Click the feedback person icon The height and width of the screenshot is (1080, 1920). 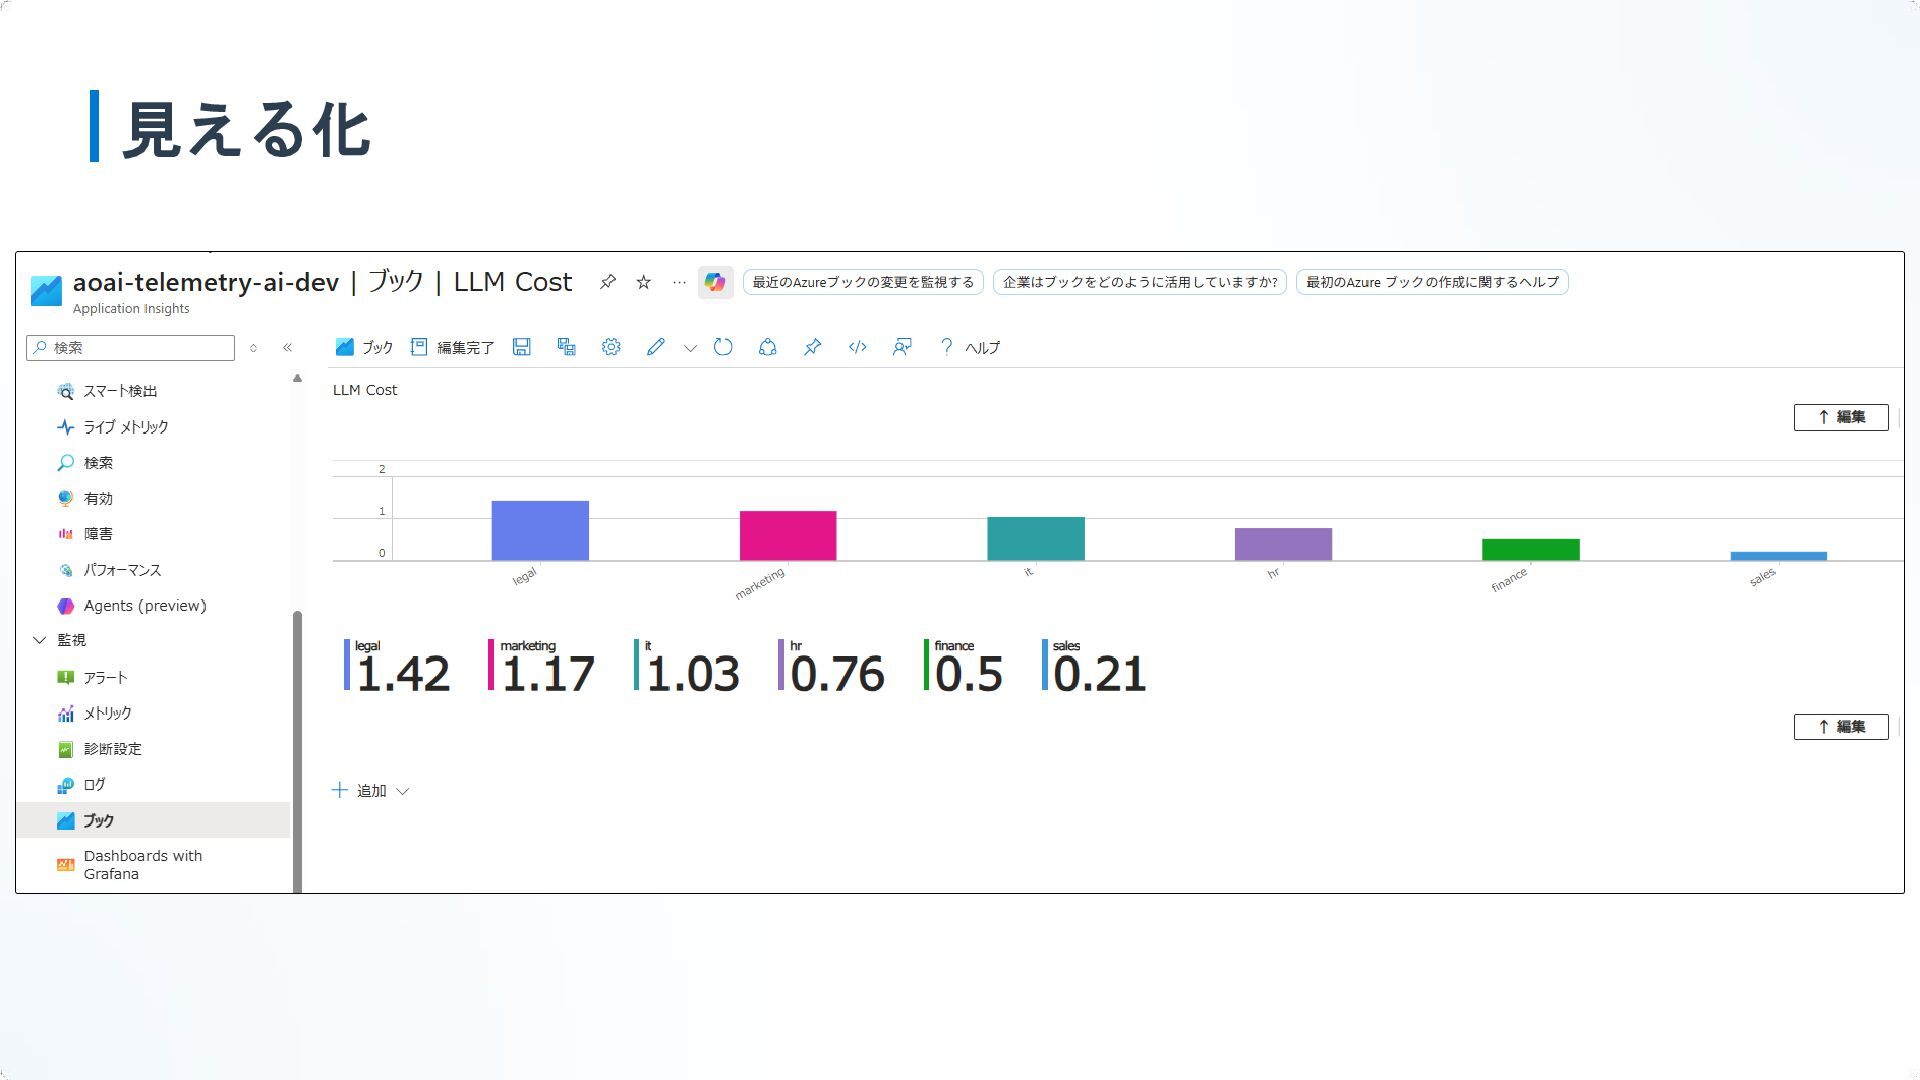point(902,347)
